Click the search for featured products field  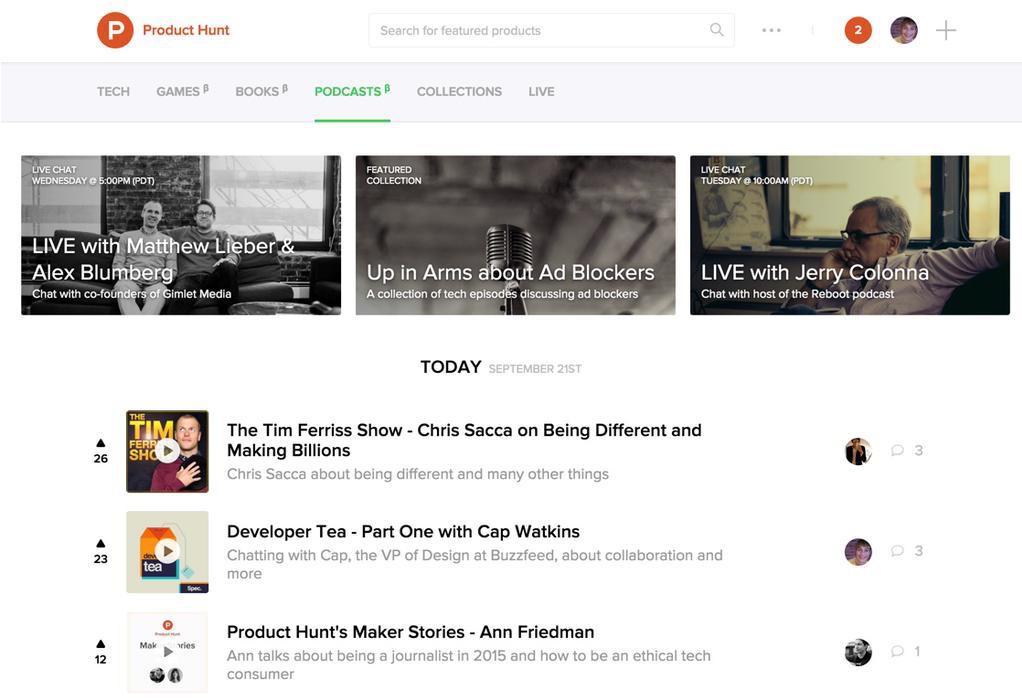(x=540, y=30)
